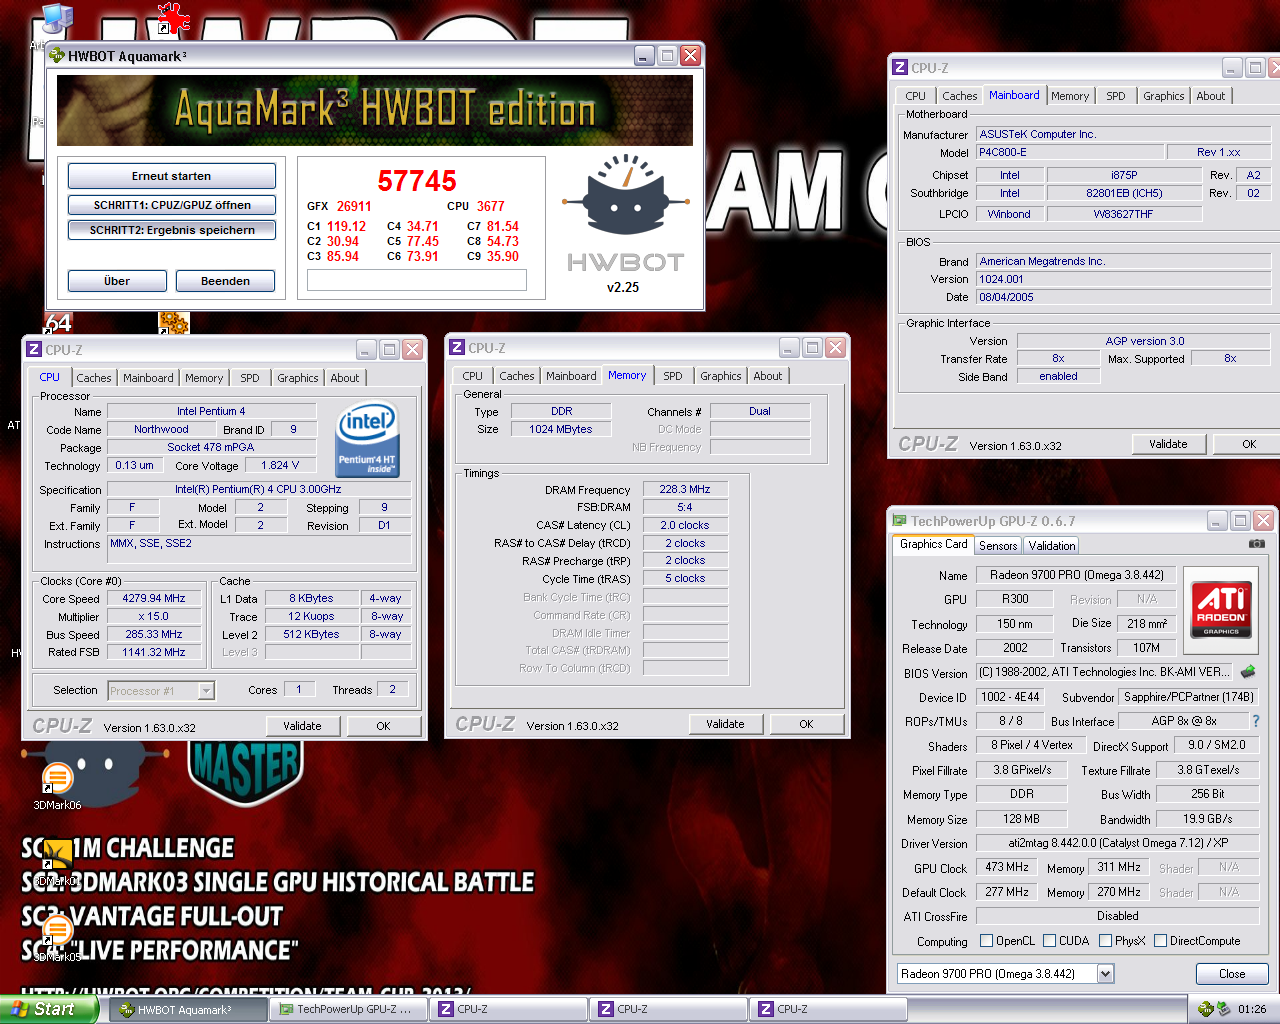The image size is (1280, 1024).
Task: Click the GPU-Z Close button
Action: [x=1232, y=974]
